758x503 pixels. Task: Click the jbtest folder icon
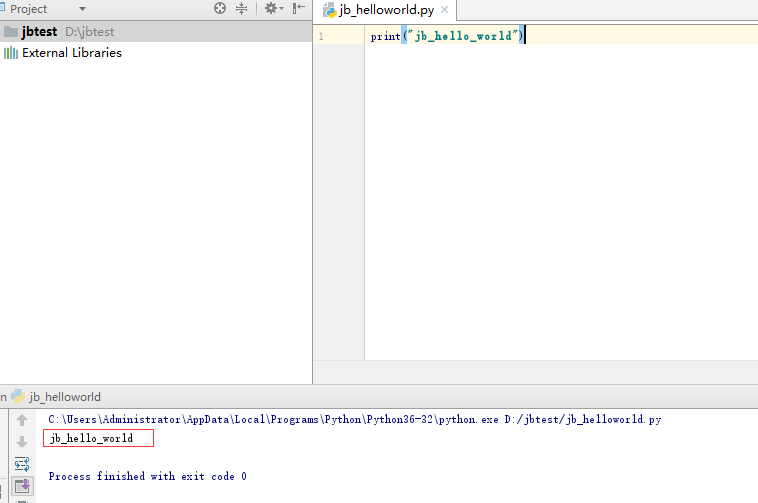(11, 32)
